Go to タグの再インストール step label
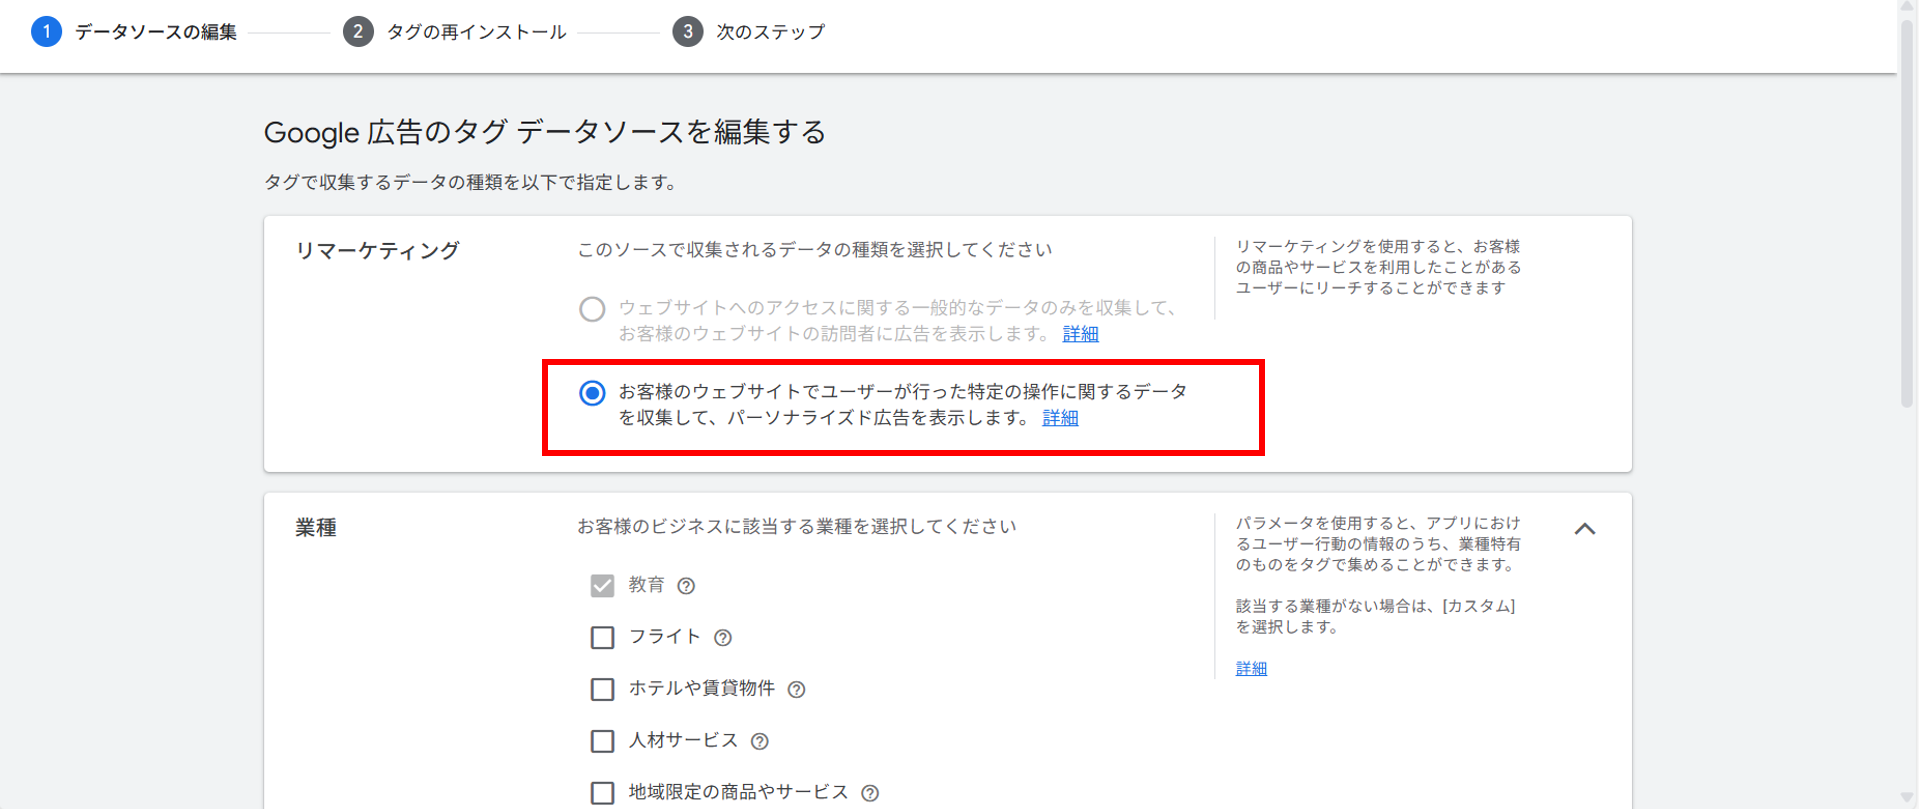This screenshot has width=1919, height=809. [476, 32]
